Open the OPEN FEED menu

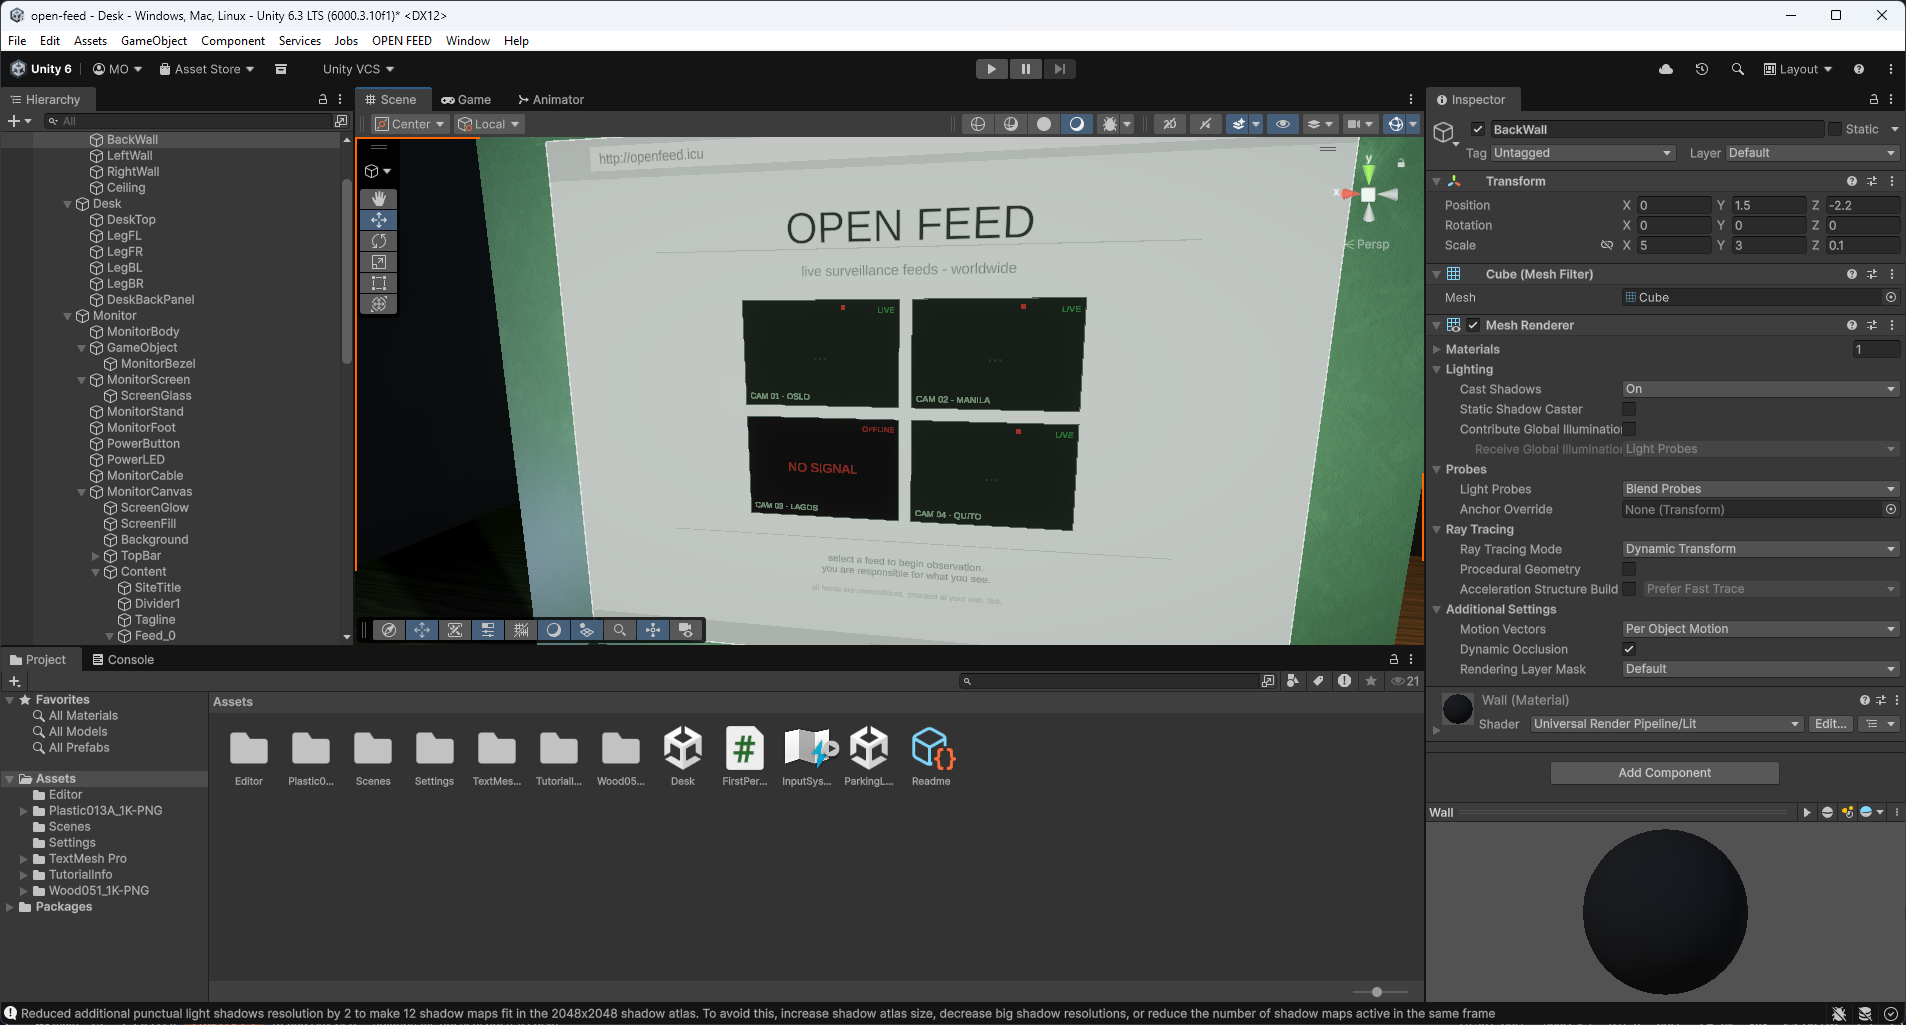click(402, 41)
